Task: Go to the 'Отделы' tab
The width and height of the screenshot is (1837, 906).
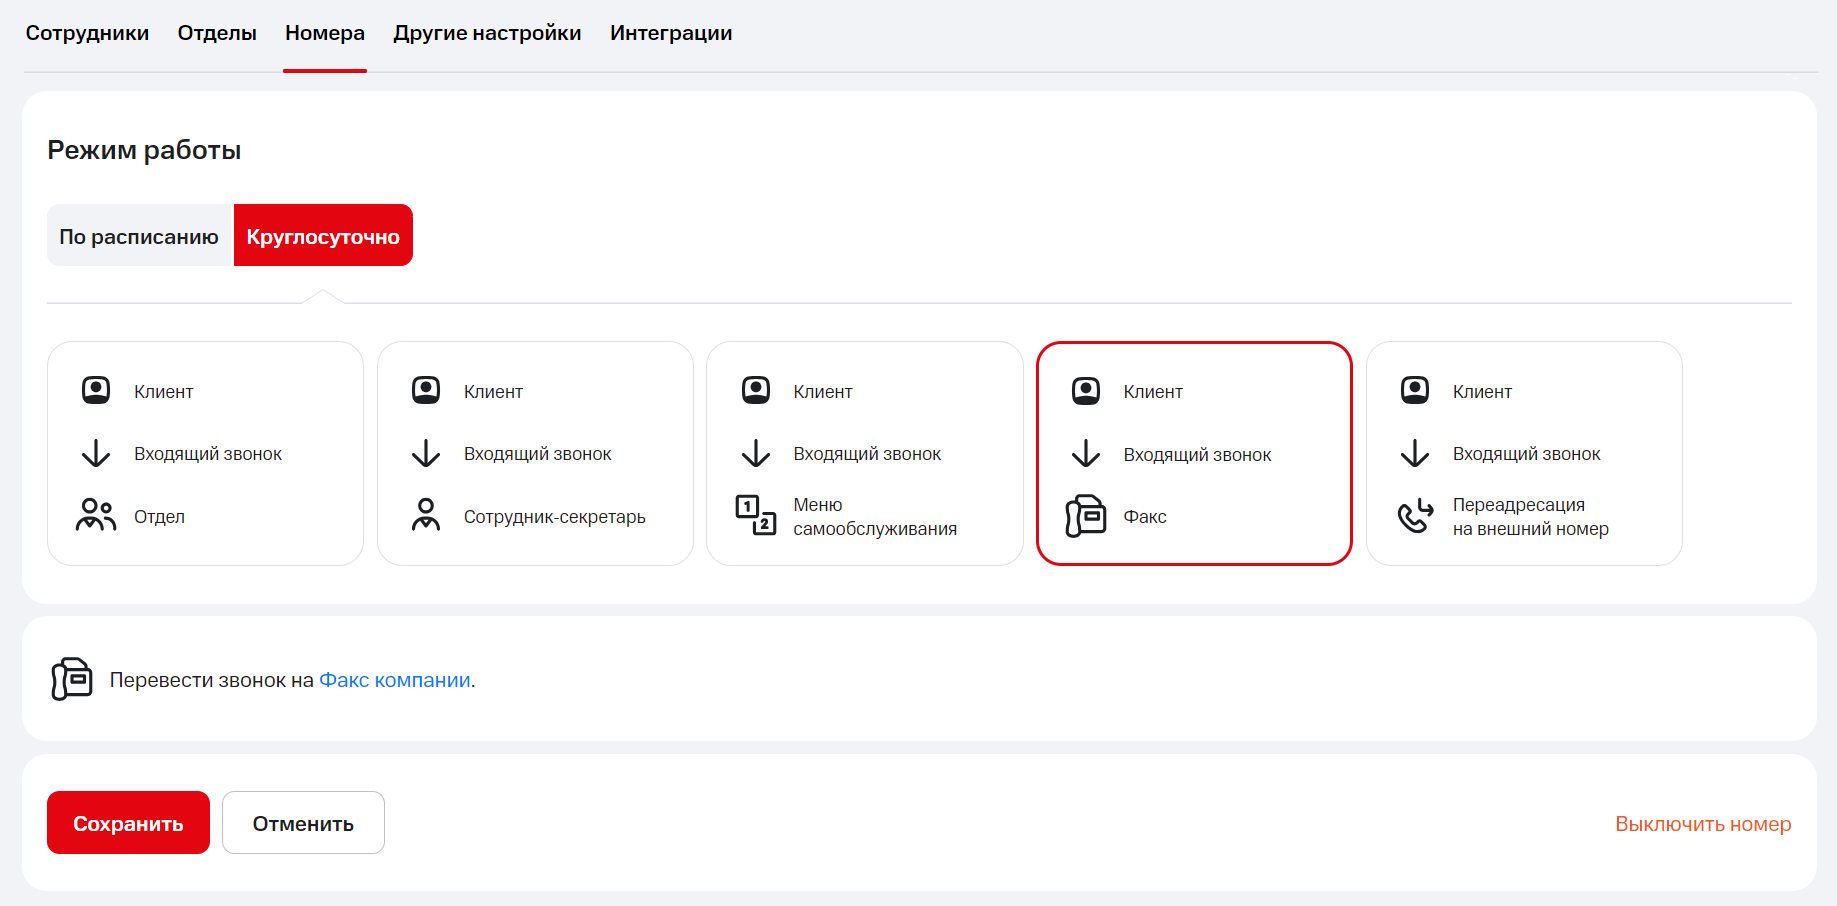Action: (x=217, y=33)
